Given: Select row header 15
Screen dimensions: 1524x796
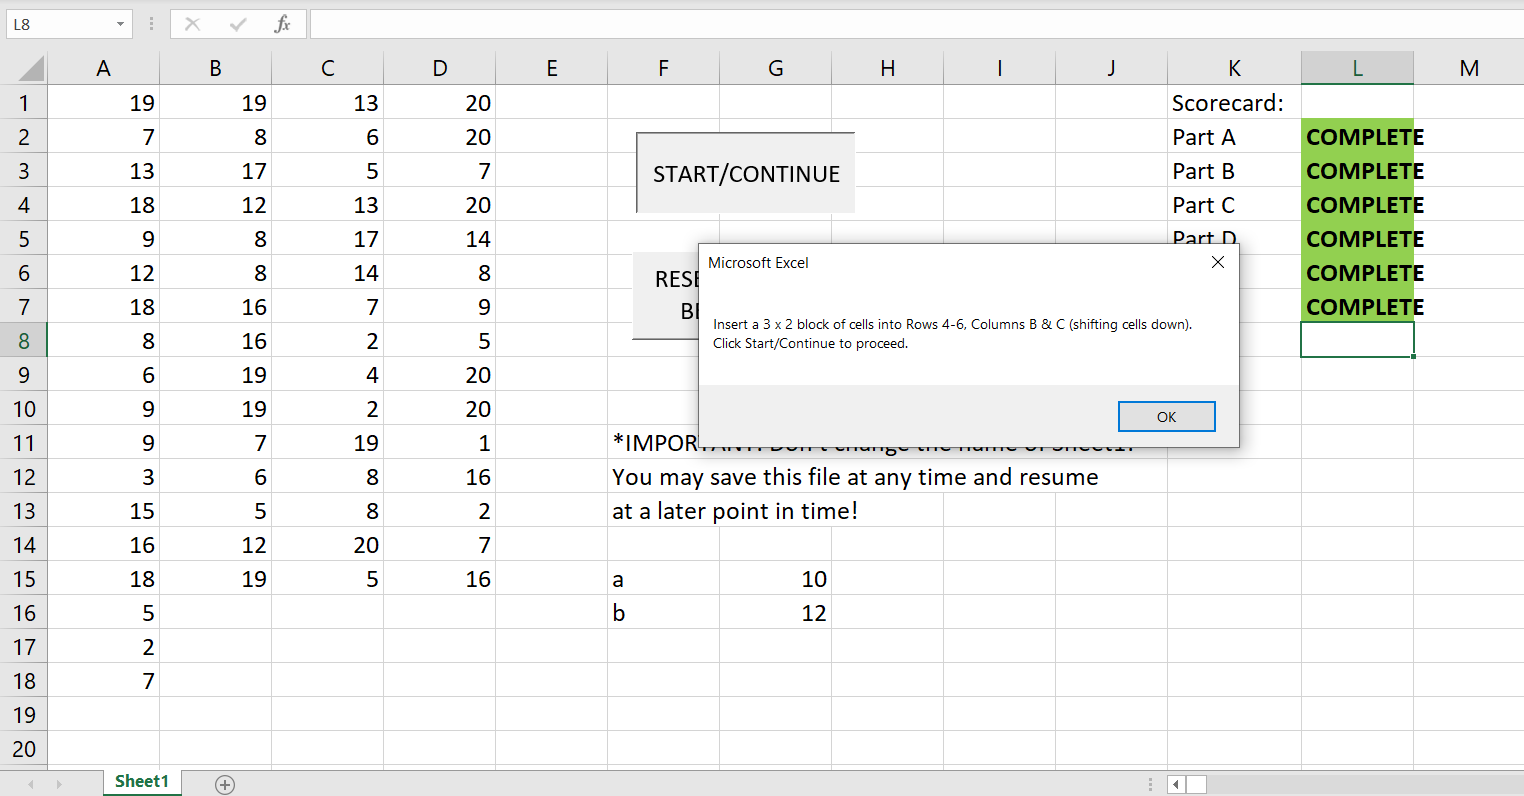Looking at the screenshot, I should (23, 578).
